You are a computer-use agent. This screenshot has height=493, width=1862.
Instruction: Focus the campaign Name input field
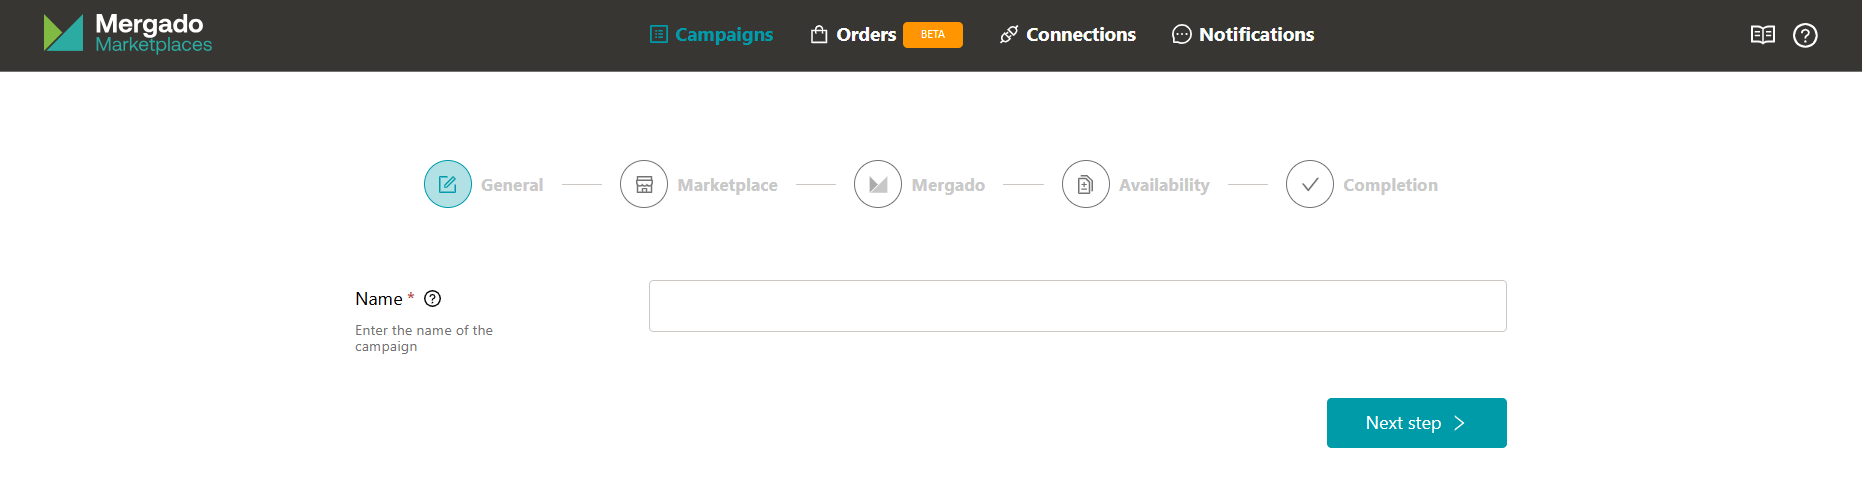1077,306
